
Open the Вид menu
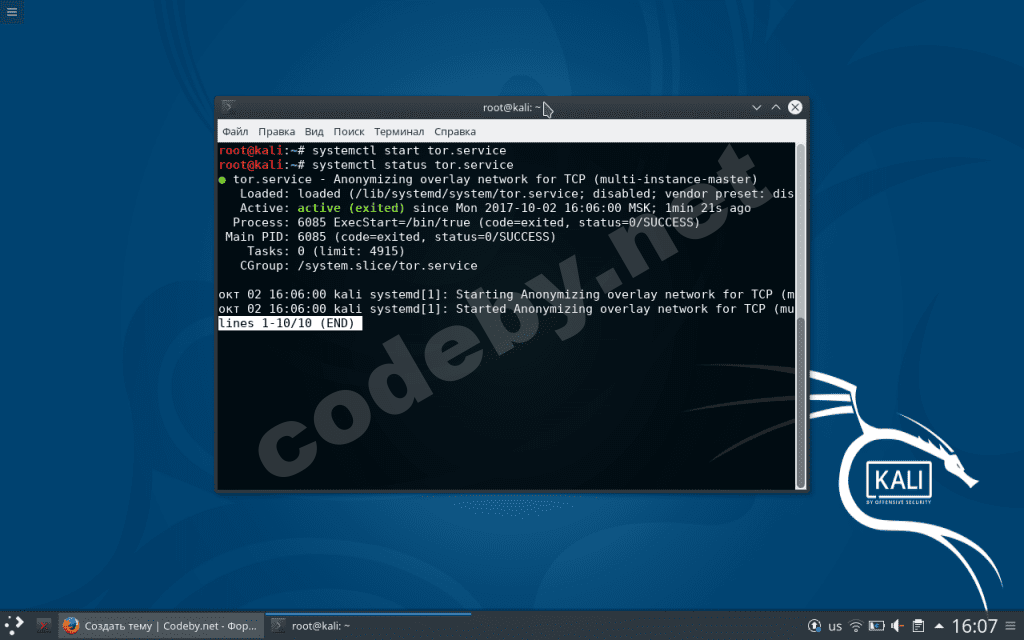[314, 131]
